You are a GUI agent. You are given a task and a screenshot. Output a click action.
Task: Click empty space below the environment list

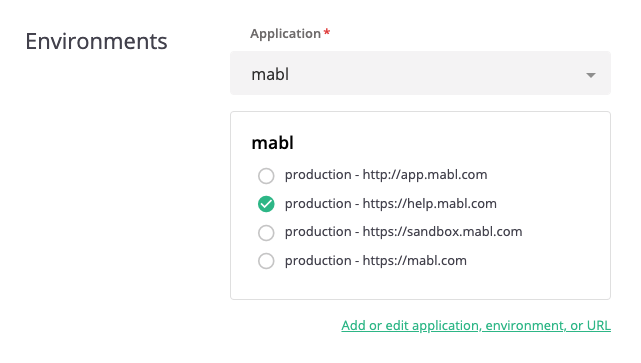[420, 284]
